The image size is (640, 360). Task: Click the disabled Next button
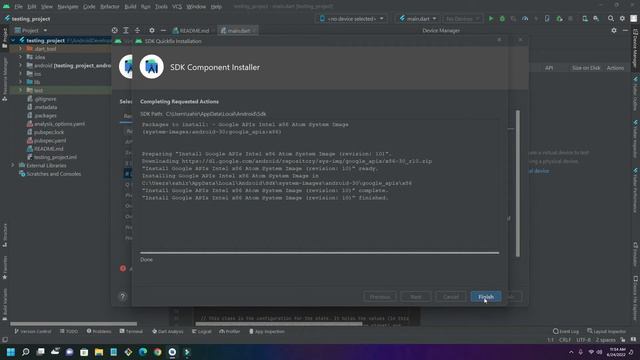coord(416,297)
